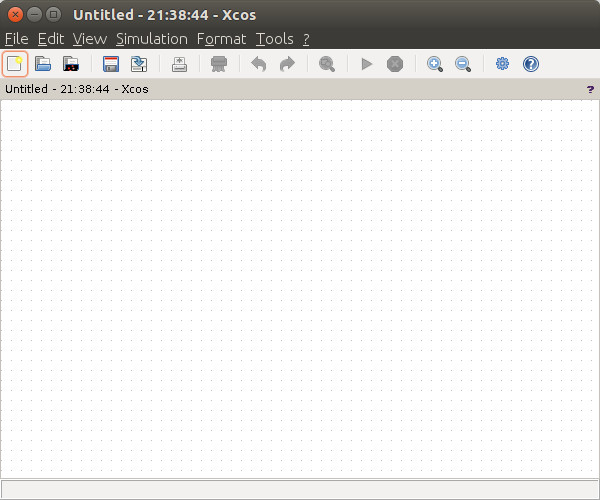
Task: Open the Edit menu
Action: pyautogui.click(x=51, y=39)
